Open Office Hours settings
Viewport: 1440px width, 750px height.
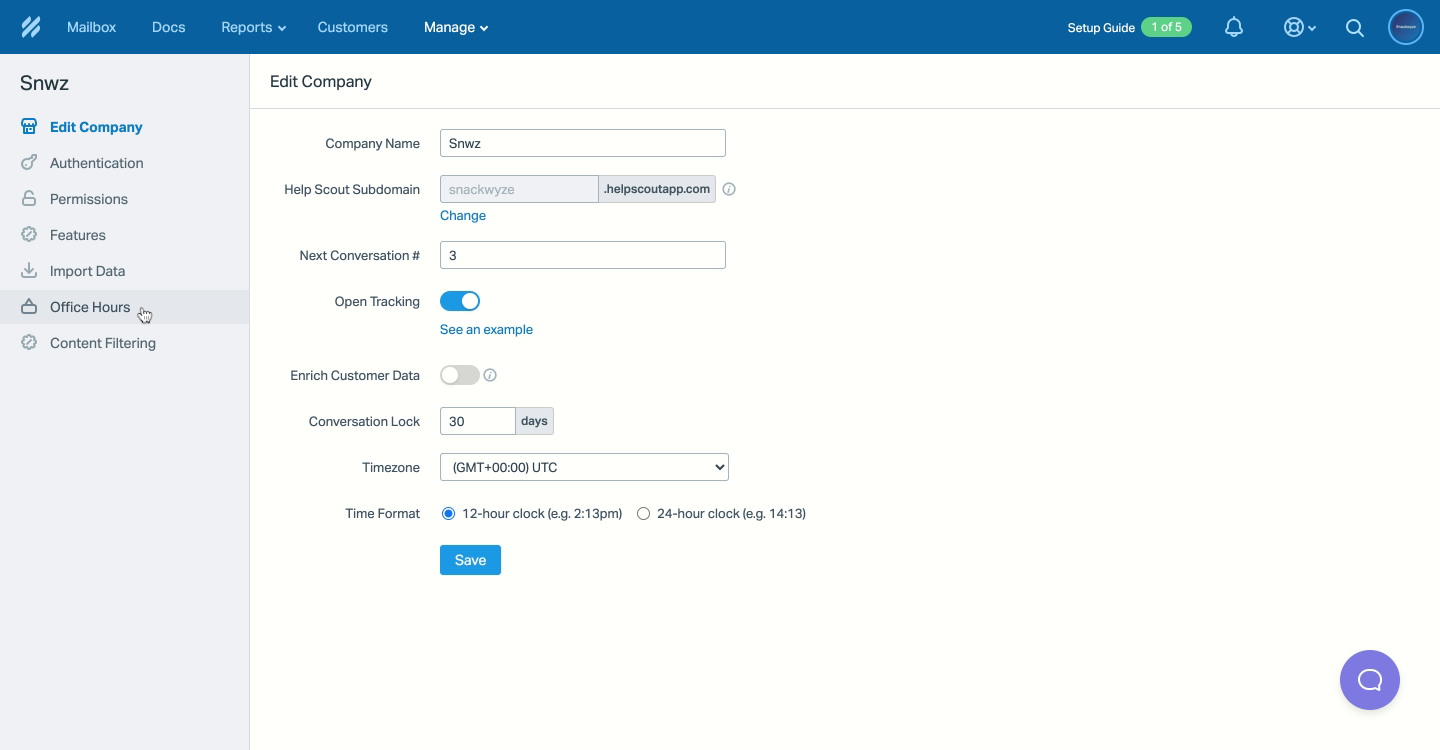pos(90,307)
